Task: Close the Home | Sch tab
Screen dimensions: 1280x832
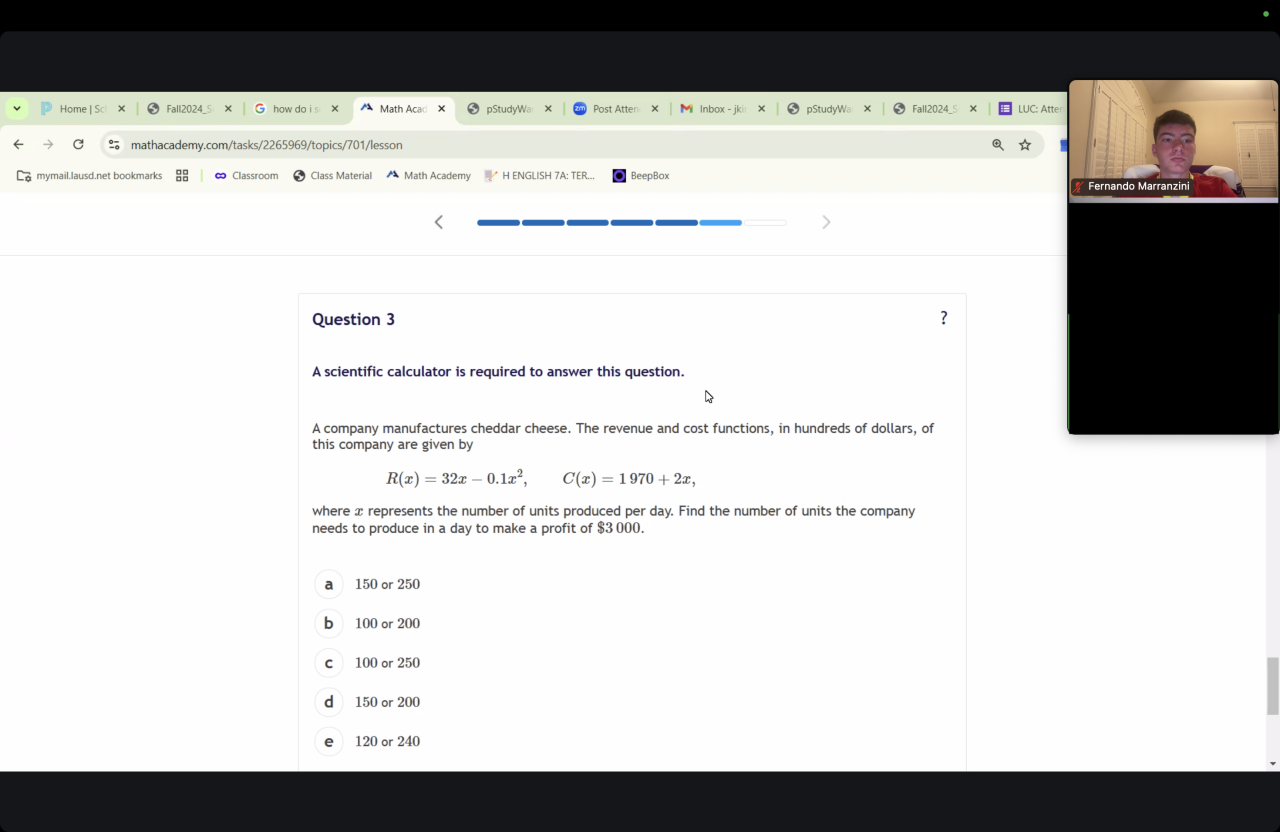Action: coord(122,109)
